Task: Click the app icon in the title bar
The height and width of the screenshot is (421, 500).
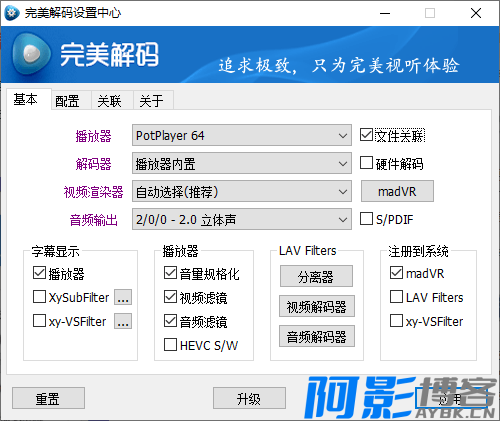Action: [x=12, y=13]
